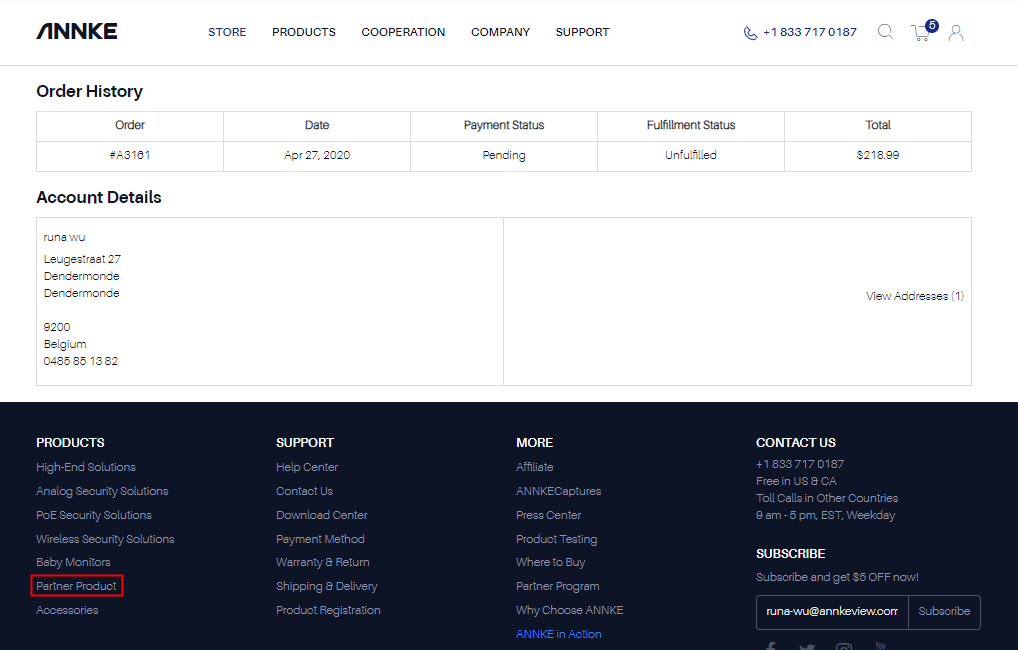This screenshot has width=1018, height=650.
Task: Click the user account icon
Action: 956,32
